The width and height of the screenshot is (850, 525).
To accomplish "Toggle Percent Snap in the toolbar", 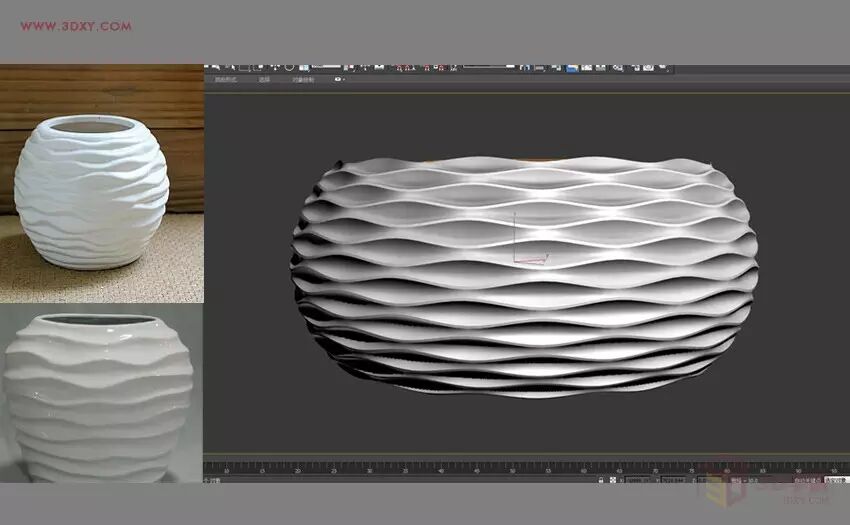I will 427,68.
